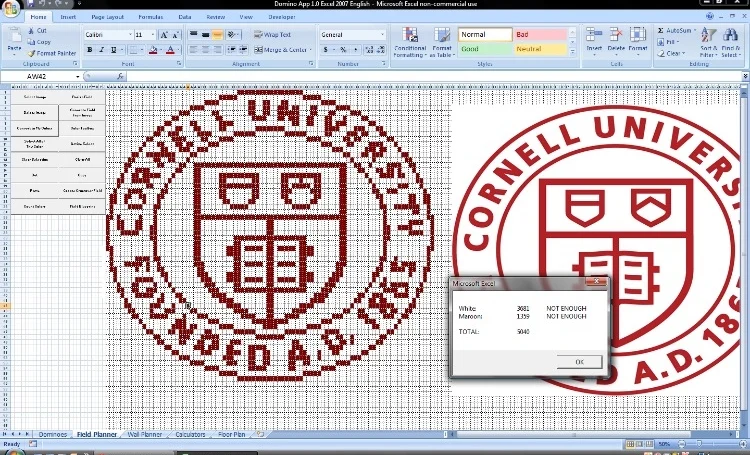Image resolution: width=750 pixels, height=455 pixels.
Task: Open the Borders dropdown arrow
Action: [x=142, y=50]
